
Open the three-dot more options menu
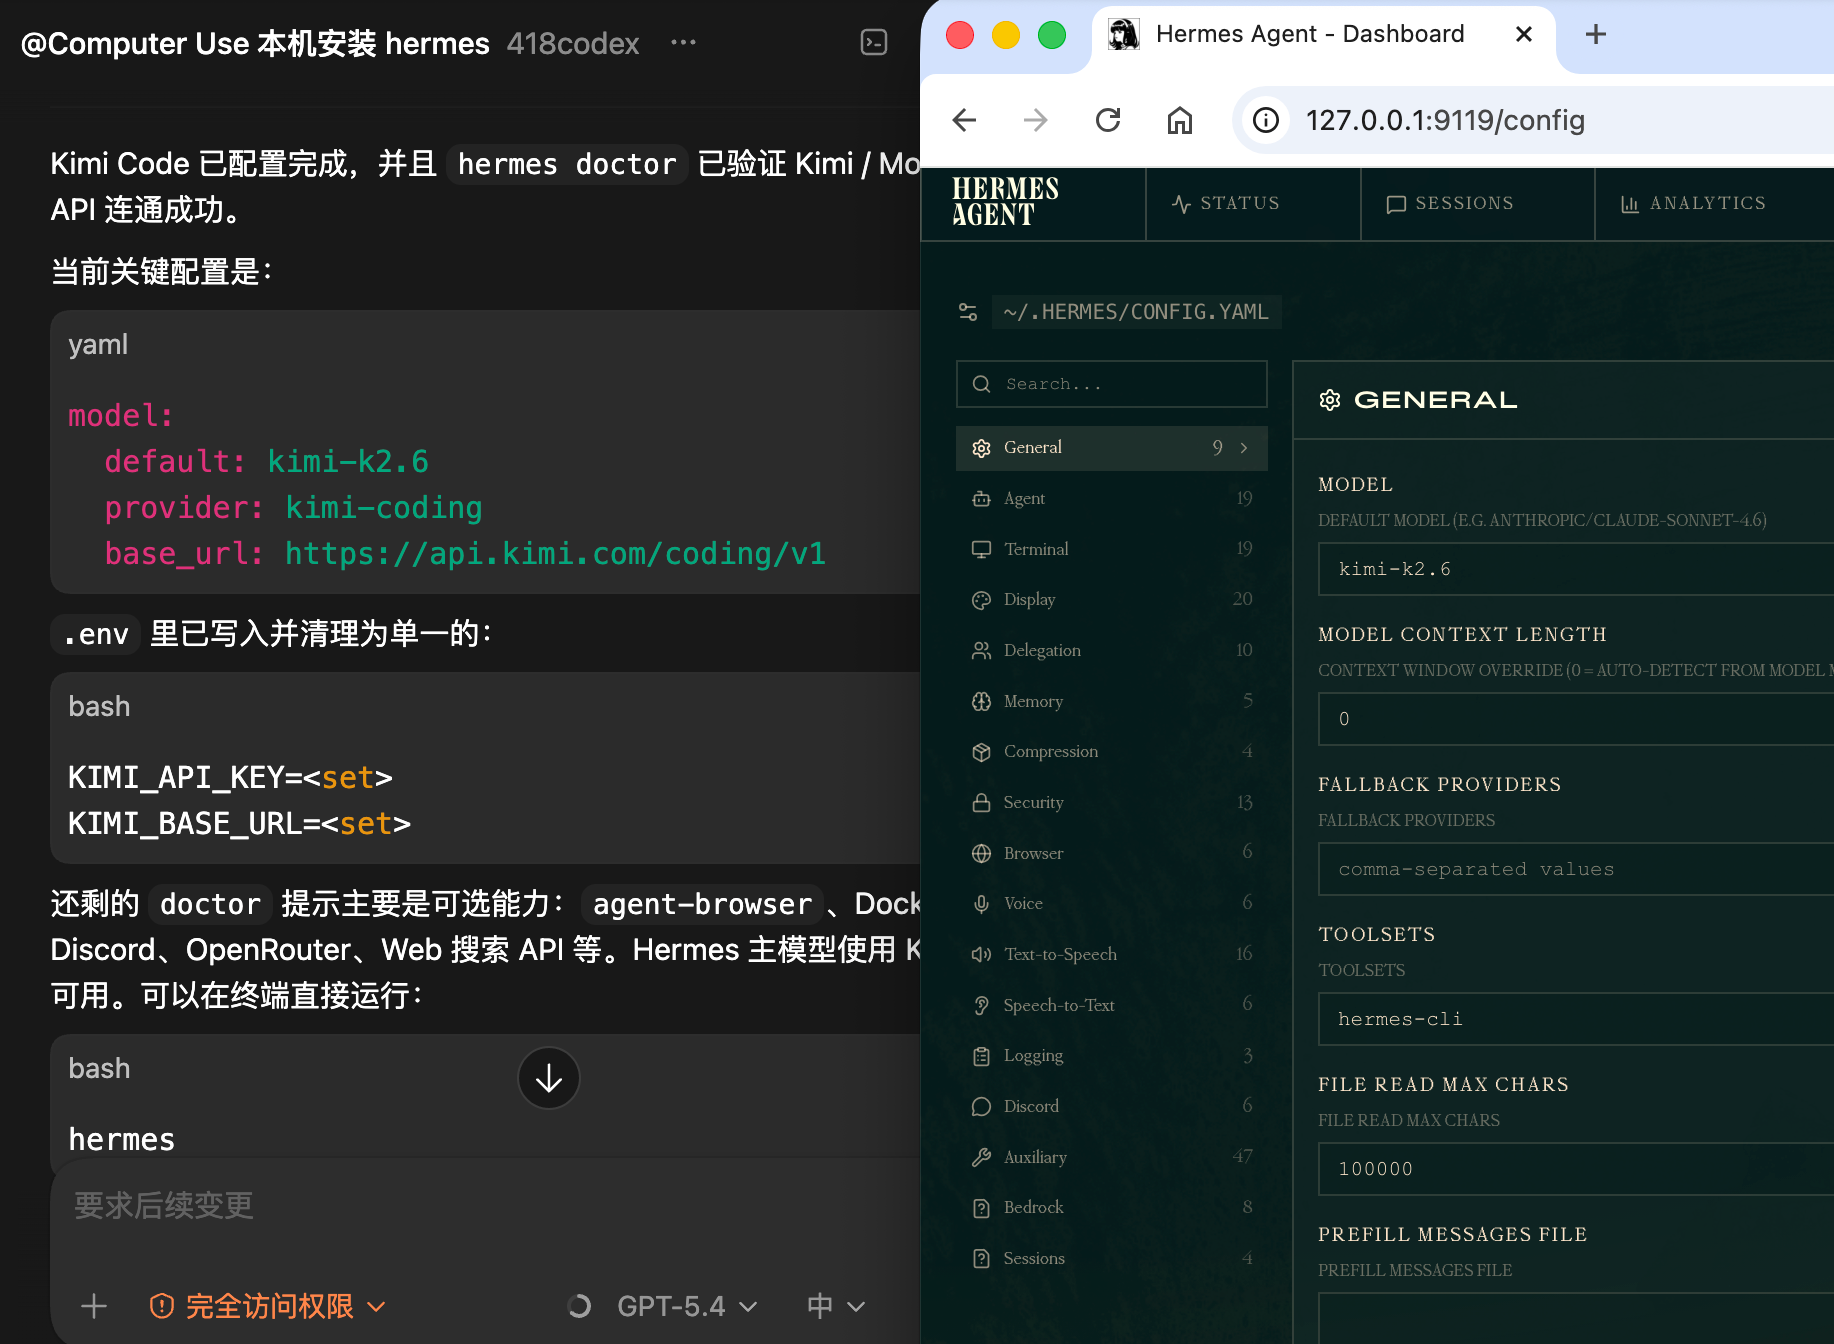tap(683, 42)
